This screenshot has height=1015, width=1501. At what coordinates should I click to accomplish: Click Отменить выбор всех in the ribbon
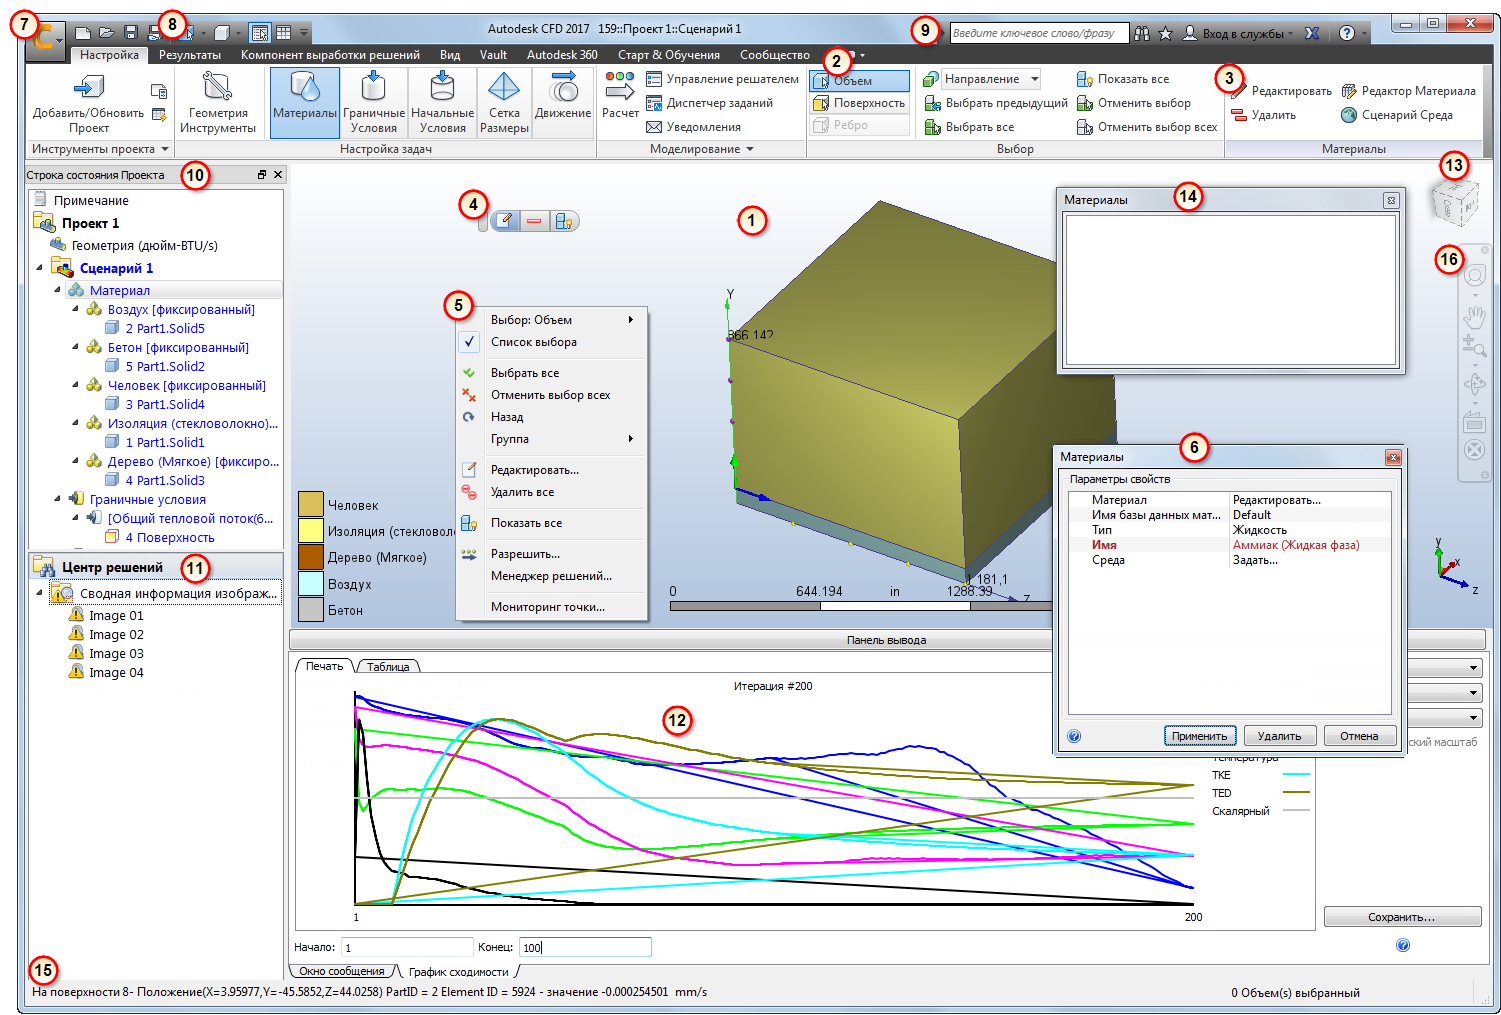[x=1147, y=127]
